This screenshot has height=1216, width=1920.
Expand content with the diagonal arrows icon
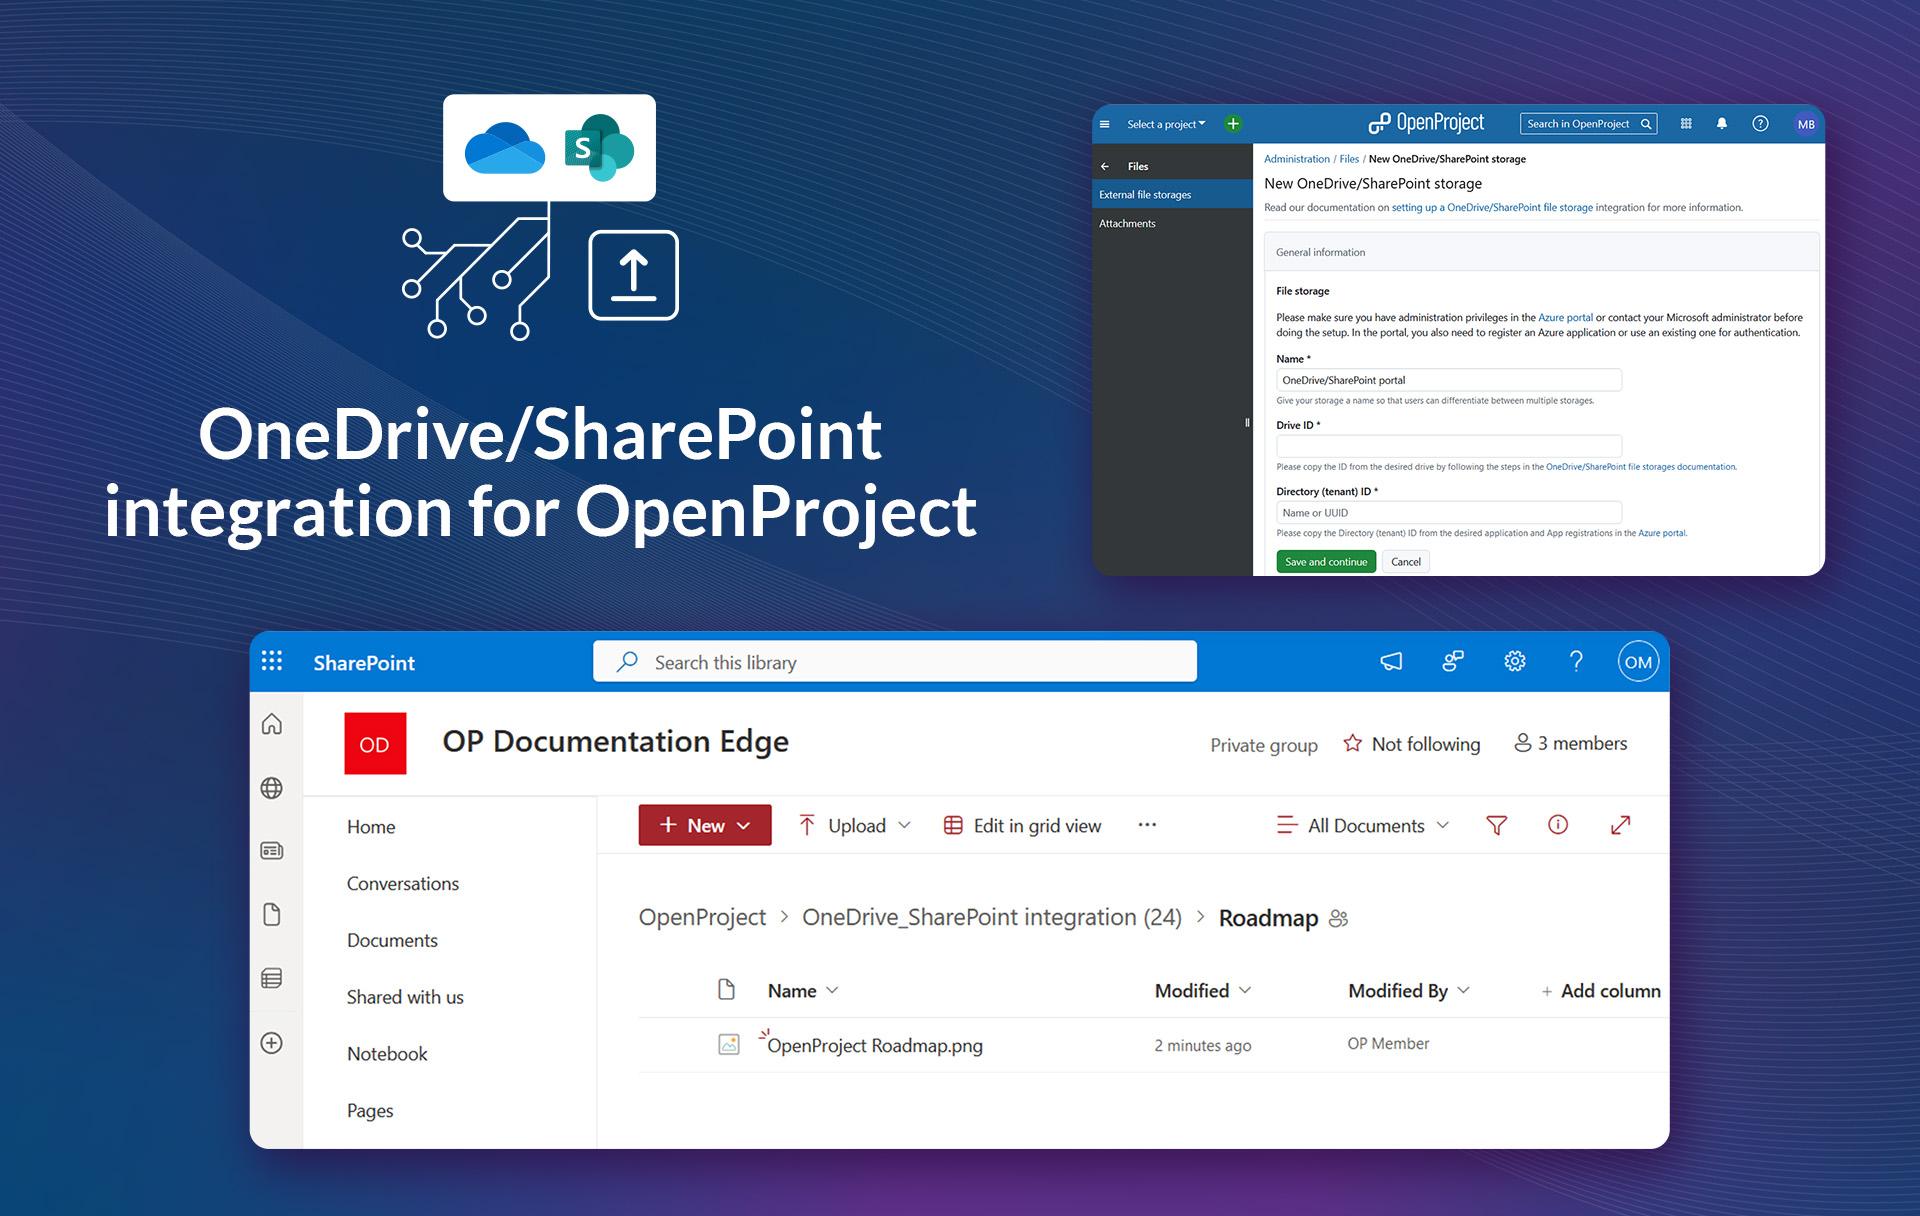pyautogui.click(x=1620, y=825)
